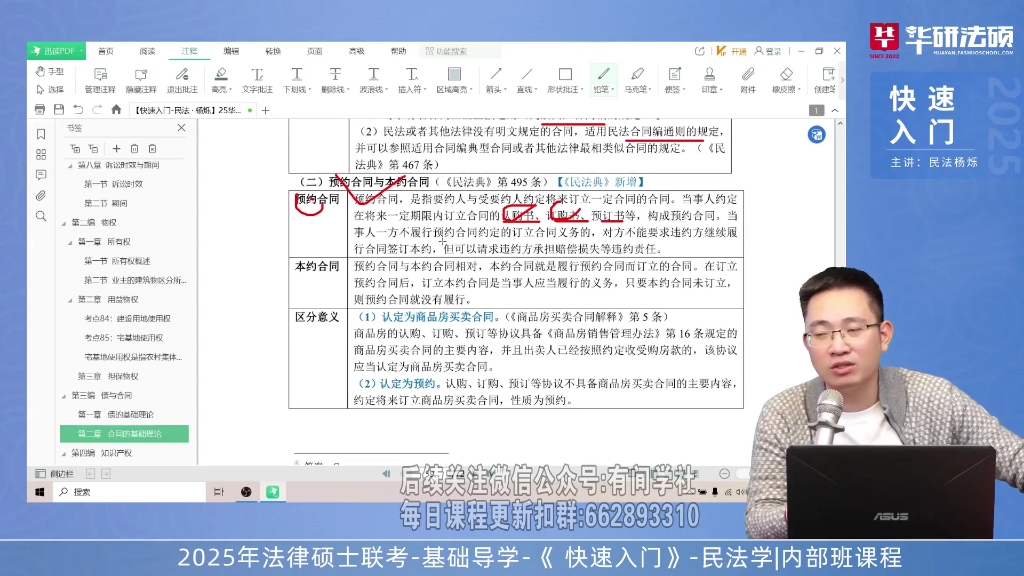Select the 波浪线 wavy line tool
The width and height of the screenshot is (1024, 576).
[373, 80]
